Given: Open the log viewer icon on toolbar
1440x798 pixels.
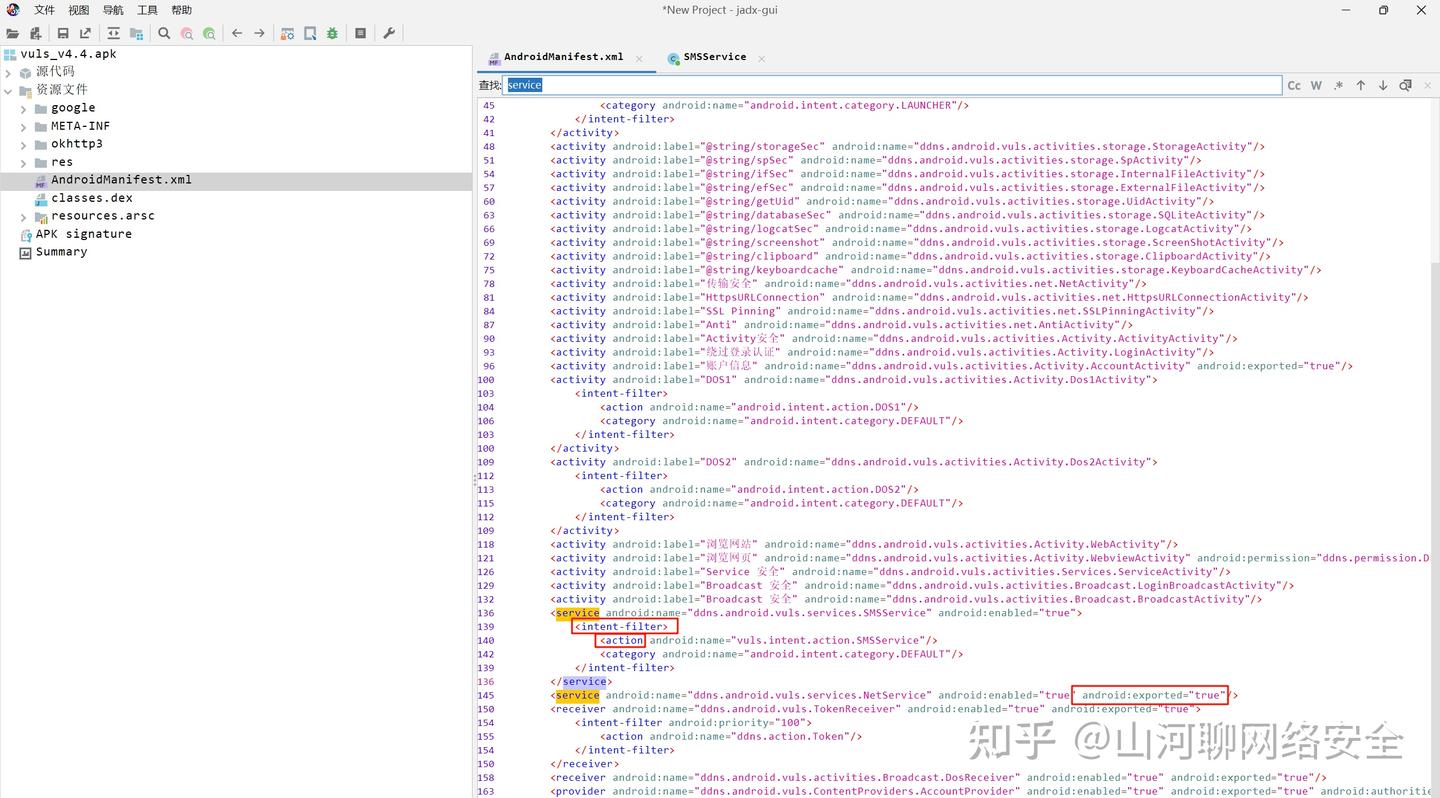Looking at the screenshot, I should point(360,33).
